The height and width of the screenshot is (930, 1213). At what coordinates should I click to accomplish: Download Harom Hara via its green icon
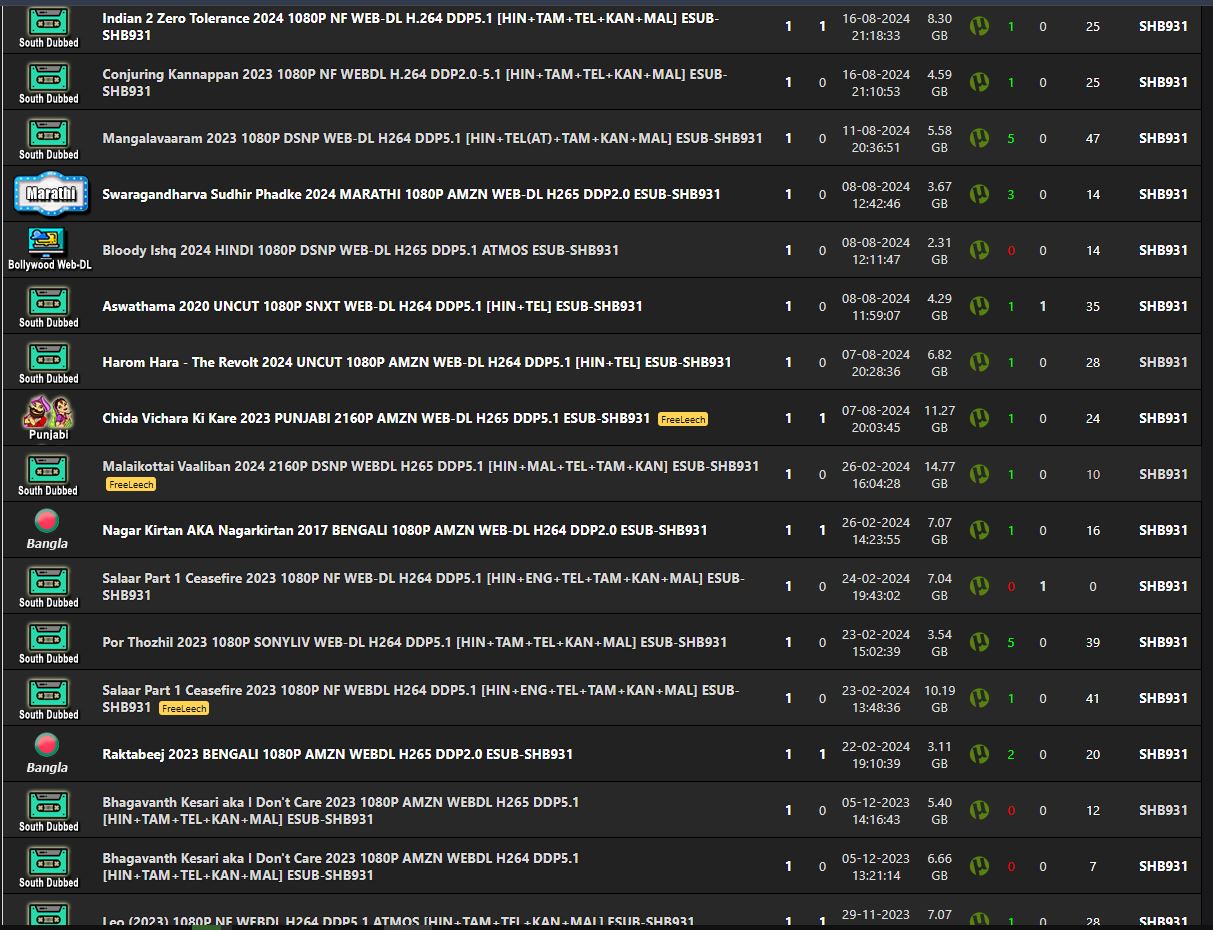click(x=979, y=362)
